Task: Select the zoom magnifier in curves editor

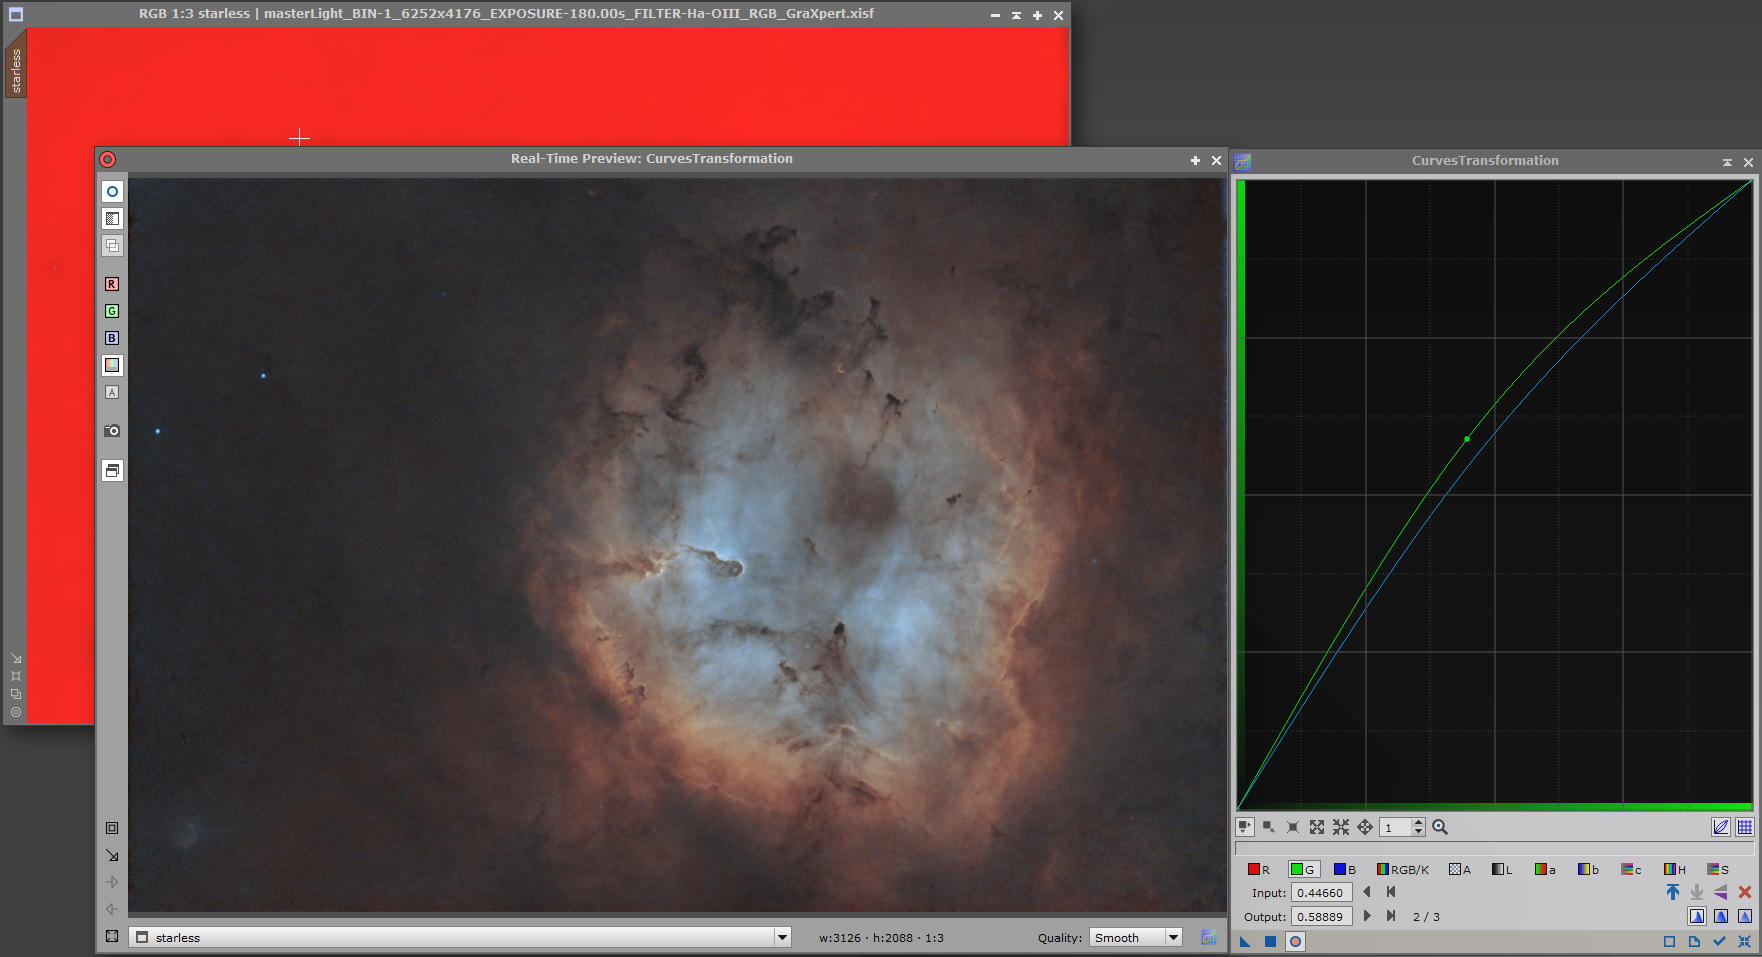Action: [1440, 827]
